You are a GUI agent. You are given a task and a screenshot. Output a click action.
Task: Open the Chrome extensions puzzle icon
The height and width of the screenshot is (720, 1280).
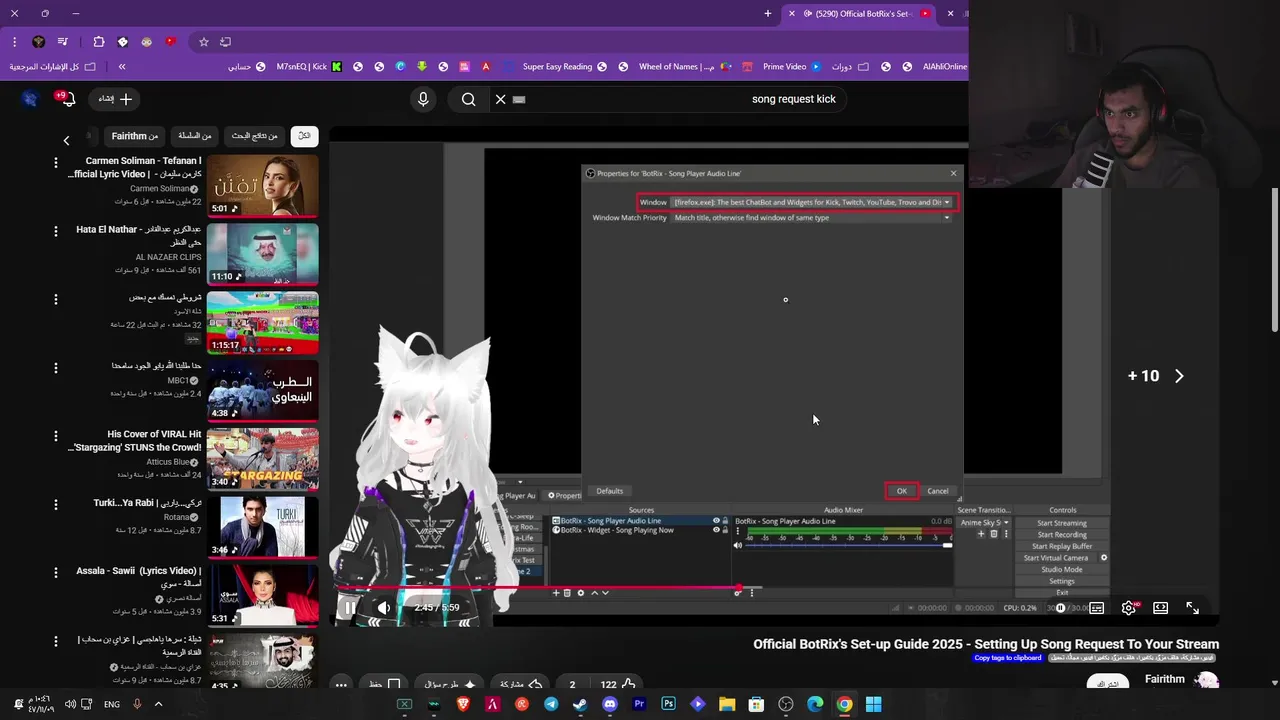point(99,42)
